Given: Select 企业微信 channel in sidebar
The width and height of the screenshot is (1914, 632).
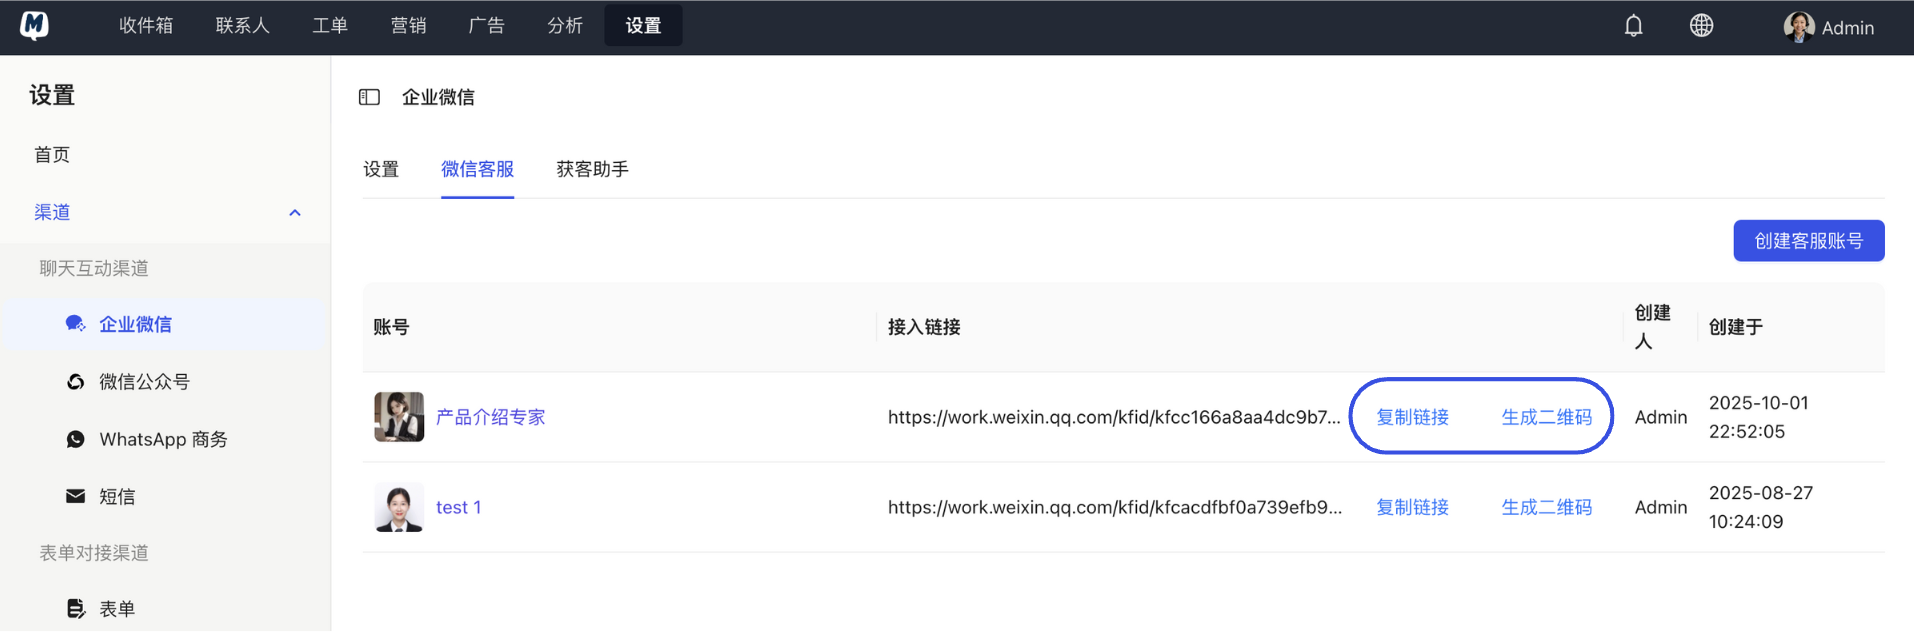Looking at the screenshot, I should click(135, 324).
